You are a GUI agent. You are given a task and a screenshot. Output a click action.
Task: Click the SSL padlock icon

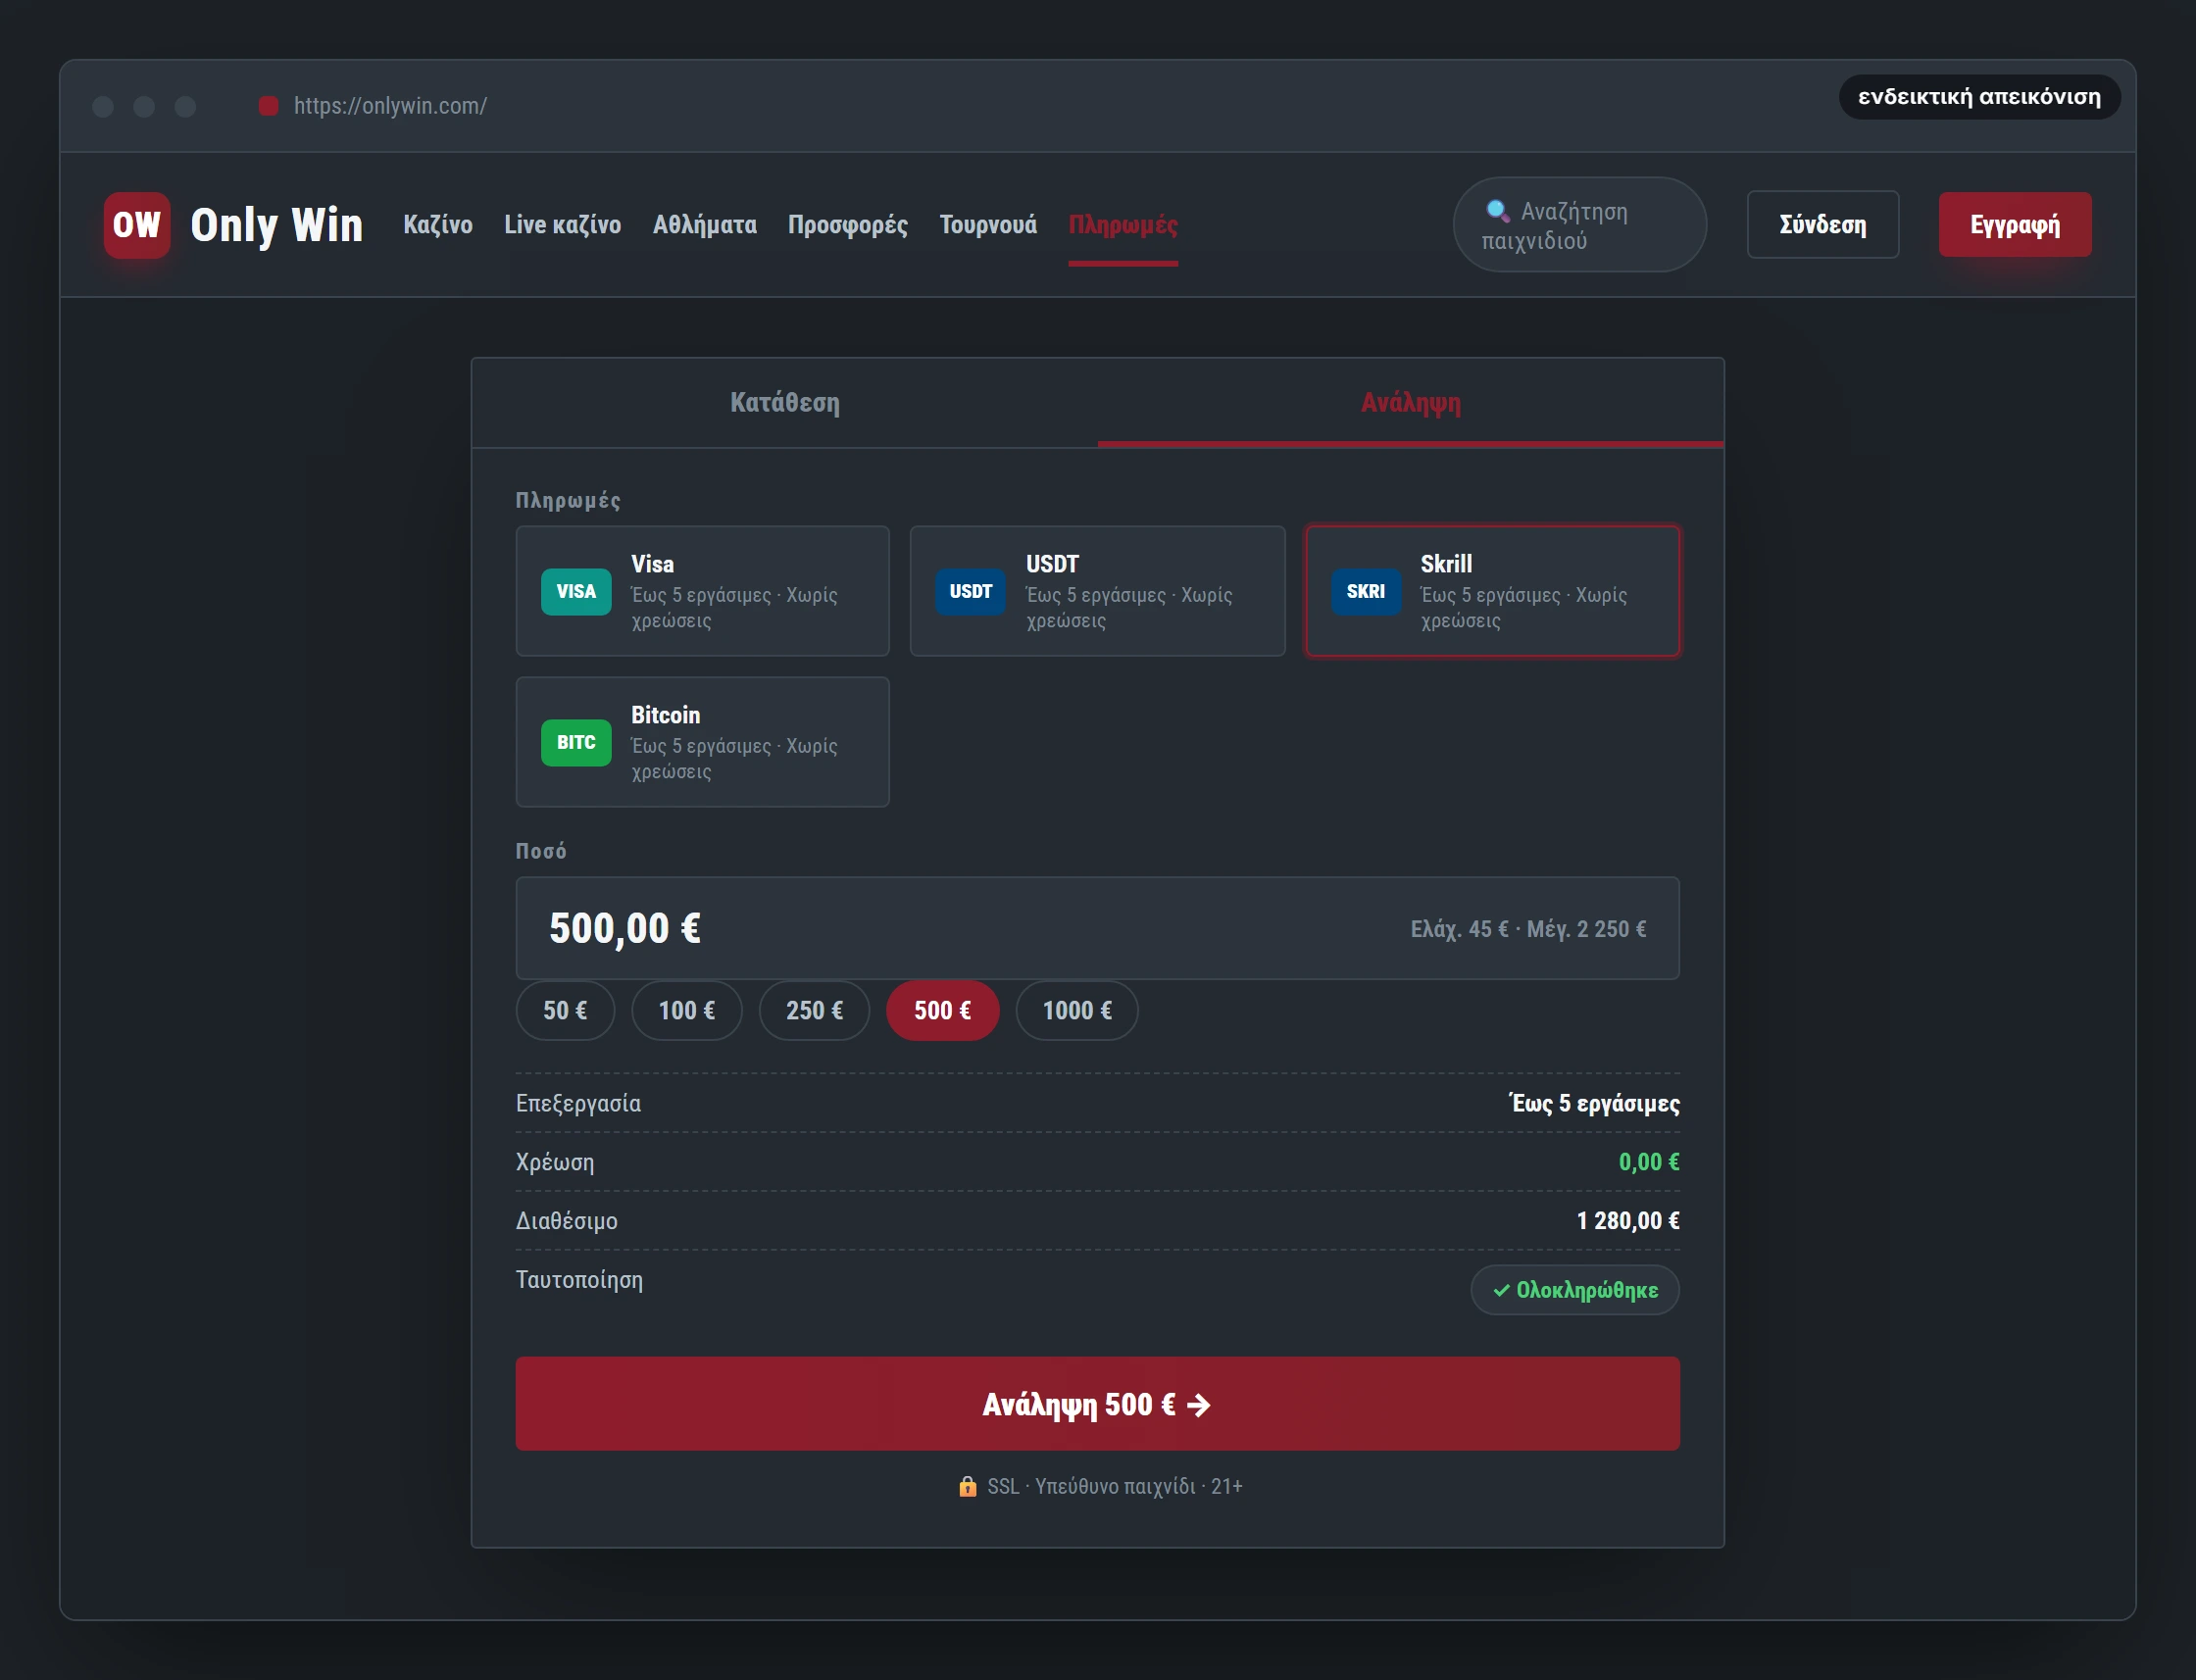[967, 1486]
